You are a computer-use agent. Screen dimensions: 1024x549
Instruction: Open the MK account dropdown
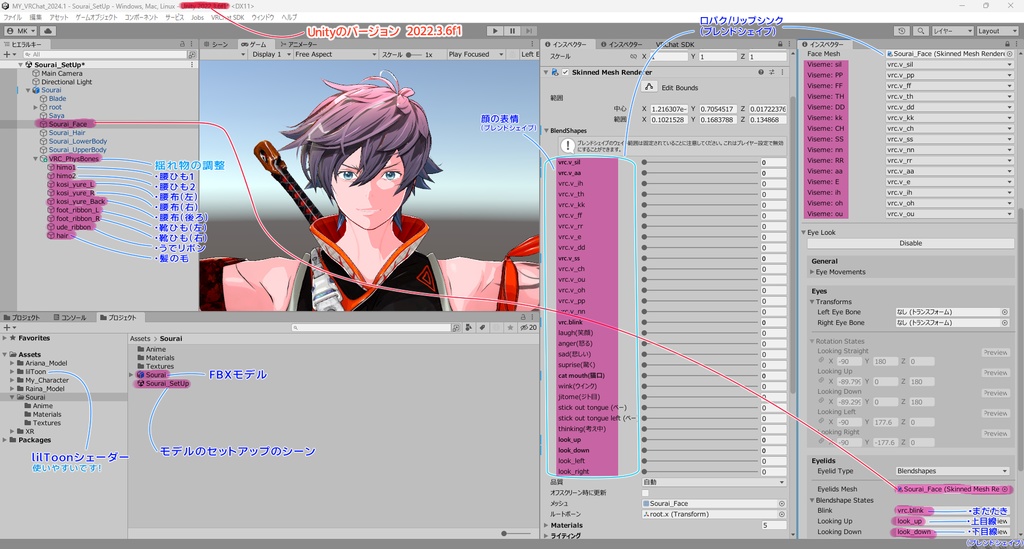[x=21, y=31]
